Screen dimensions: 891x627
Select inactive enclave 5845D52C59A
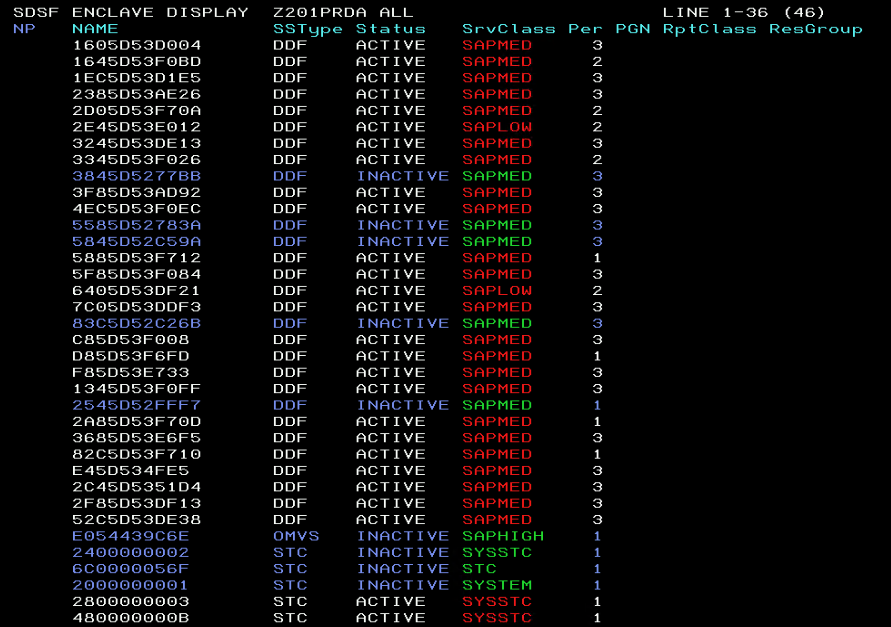click(x=137, y=242)
